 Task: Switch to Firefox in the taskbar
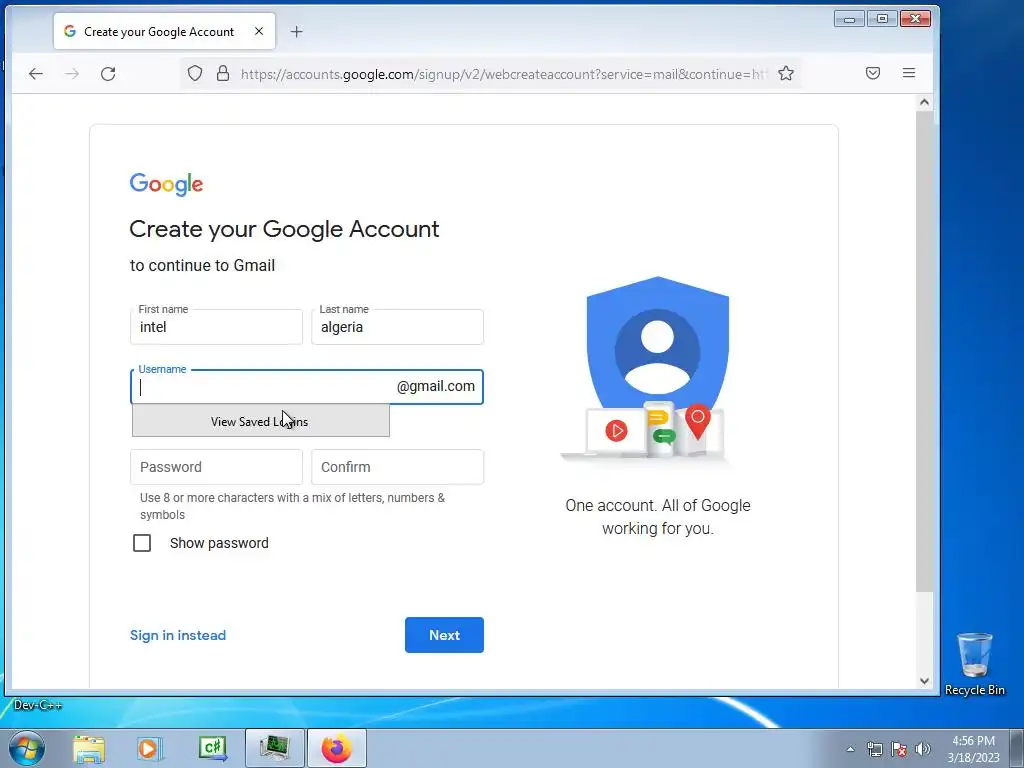pyautogui.click(x=337, y=748)
